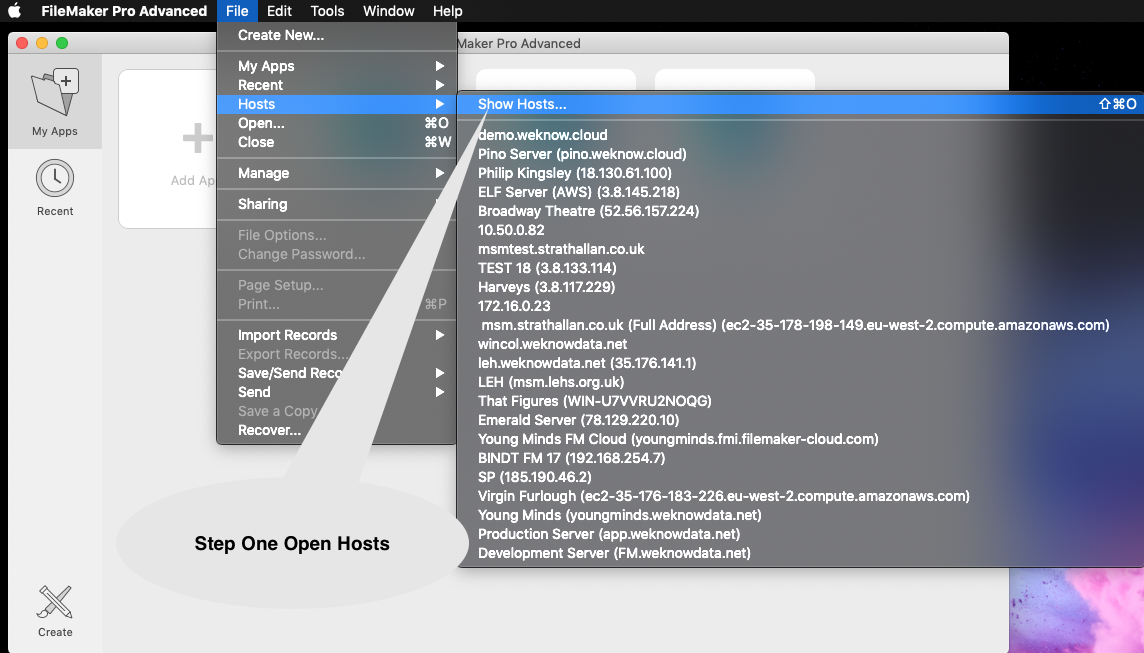Expand the Manage submenu

337,173
